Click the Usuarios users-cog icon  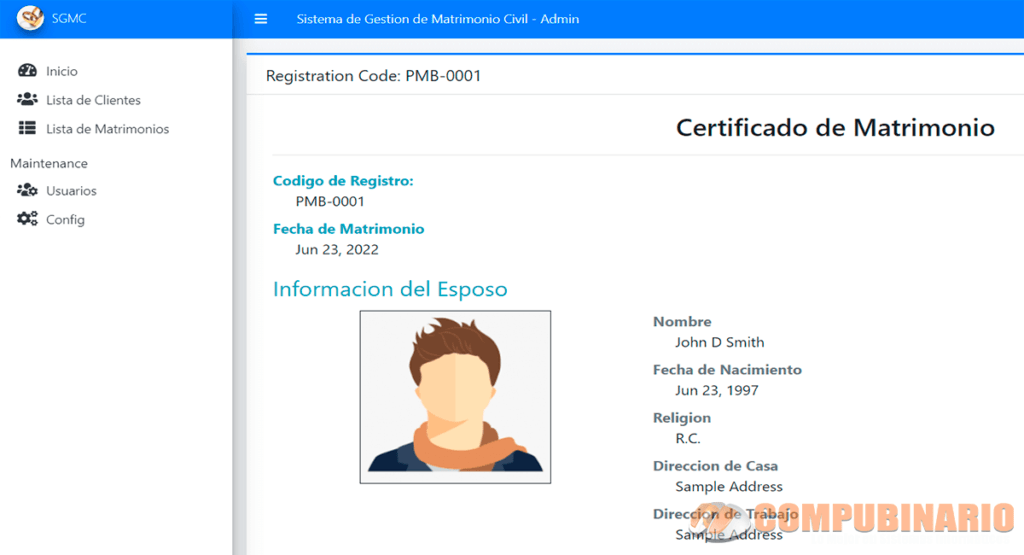tap(27, 190)
